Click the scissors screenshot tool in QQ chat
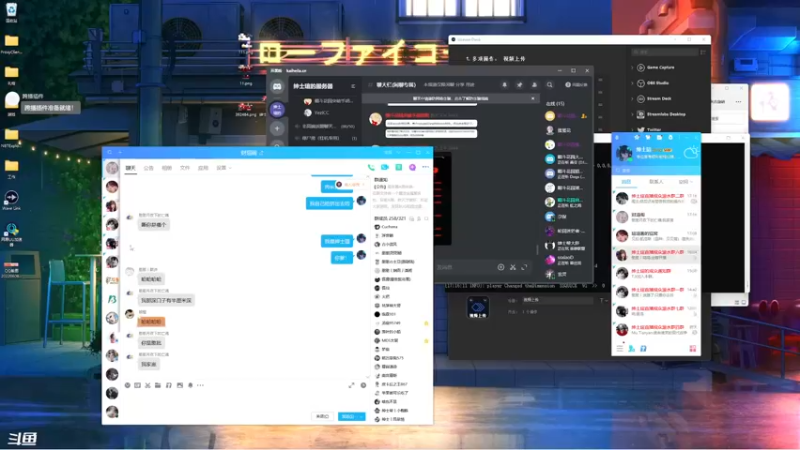The image size is (800, 450). [147, 385]
